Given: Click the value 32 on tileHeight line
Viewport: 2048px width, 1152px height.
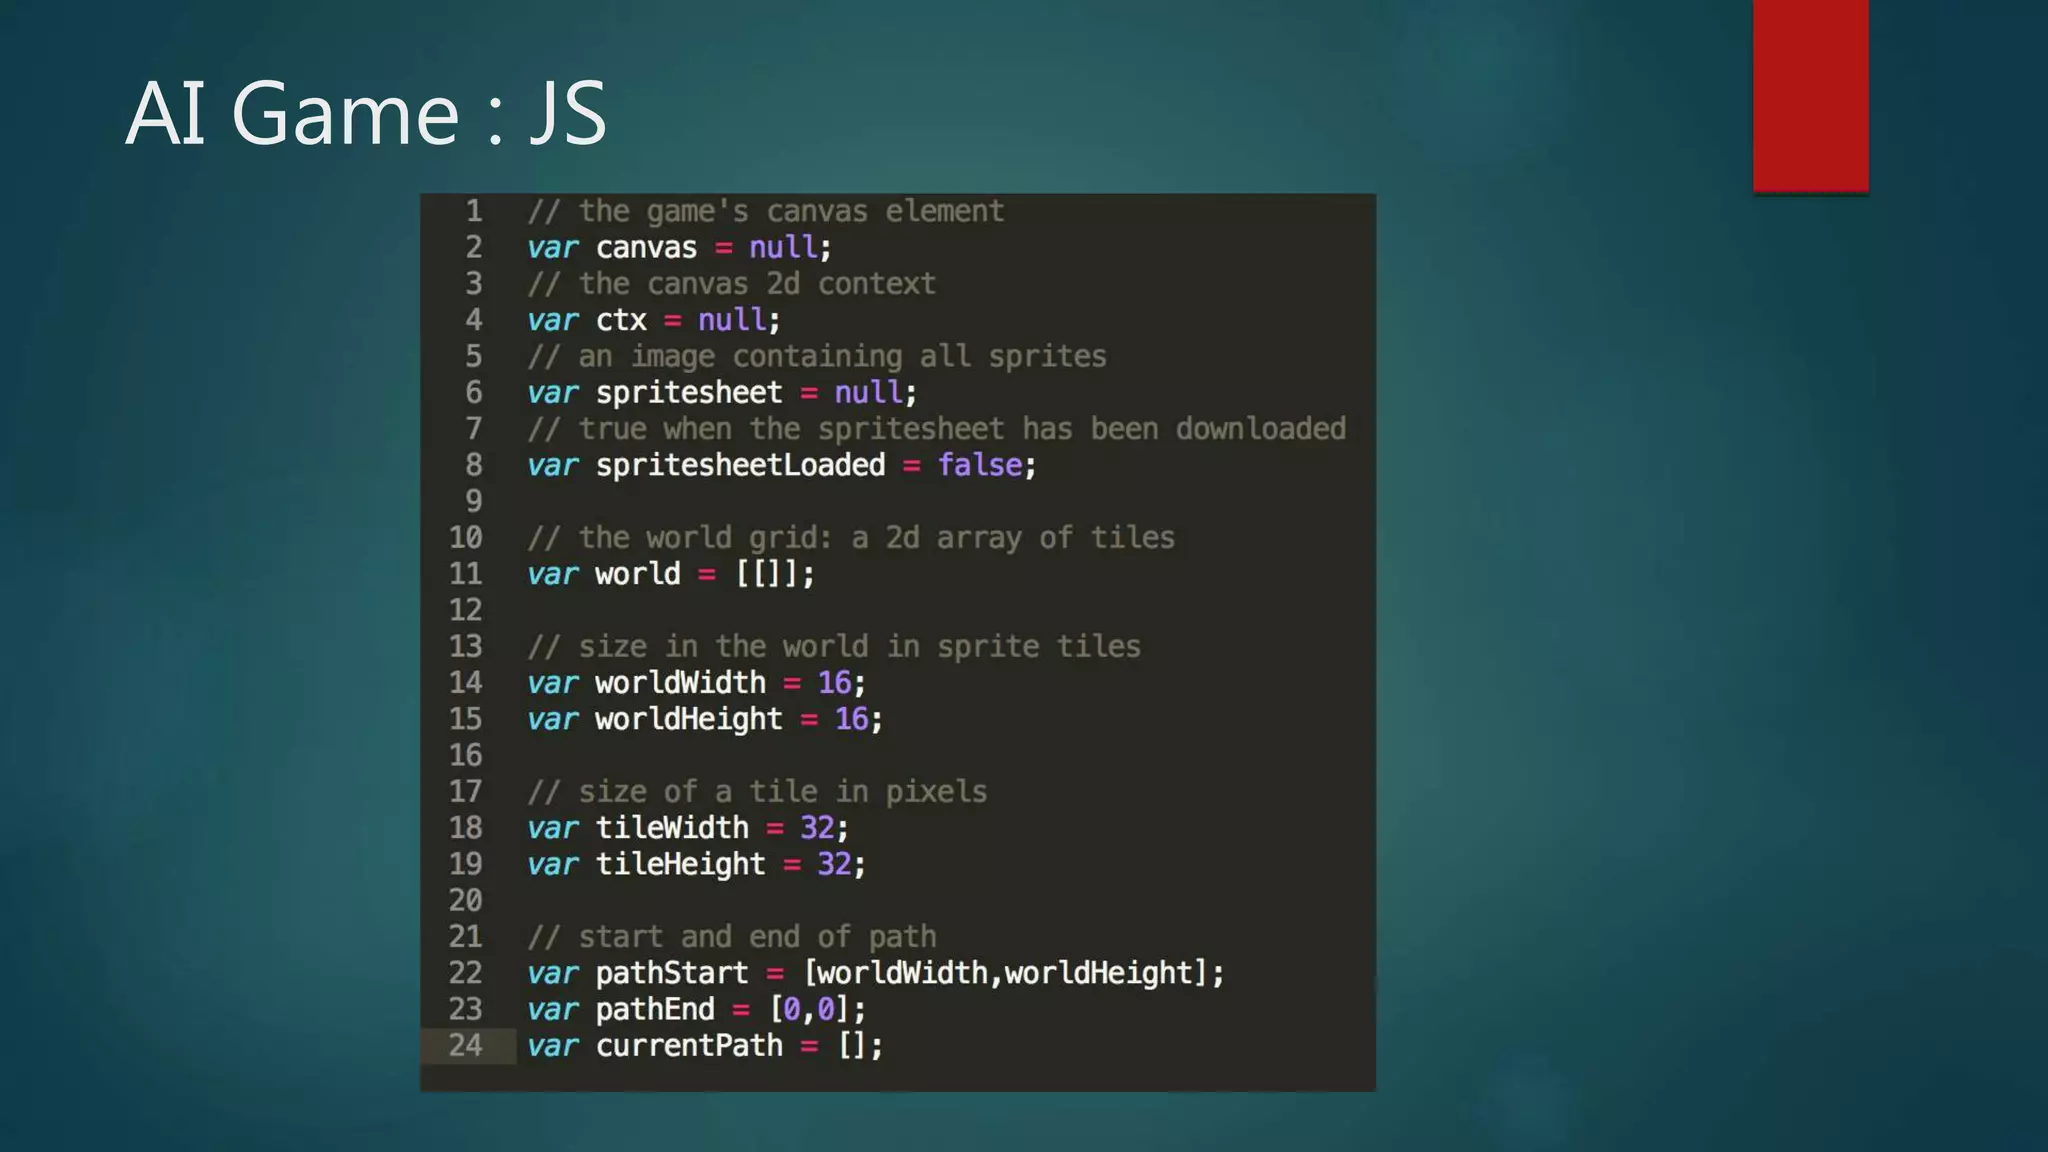Looking at the screenshot, I should (834, 864).
